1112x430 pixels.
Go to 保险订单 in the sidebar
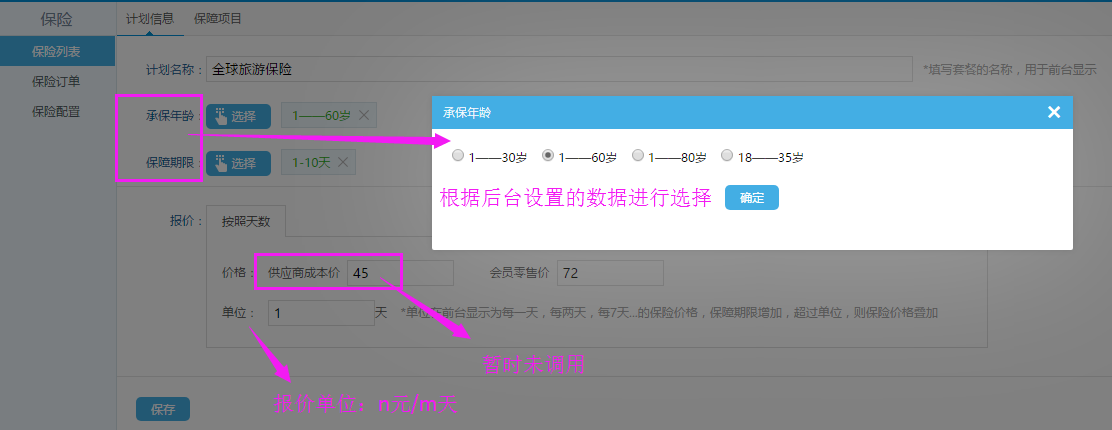coord(57,81)
